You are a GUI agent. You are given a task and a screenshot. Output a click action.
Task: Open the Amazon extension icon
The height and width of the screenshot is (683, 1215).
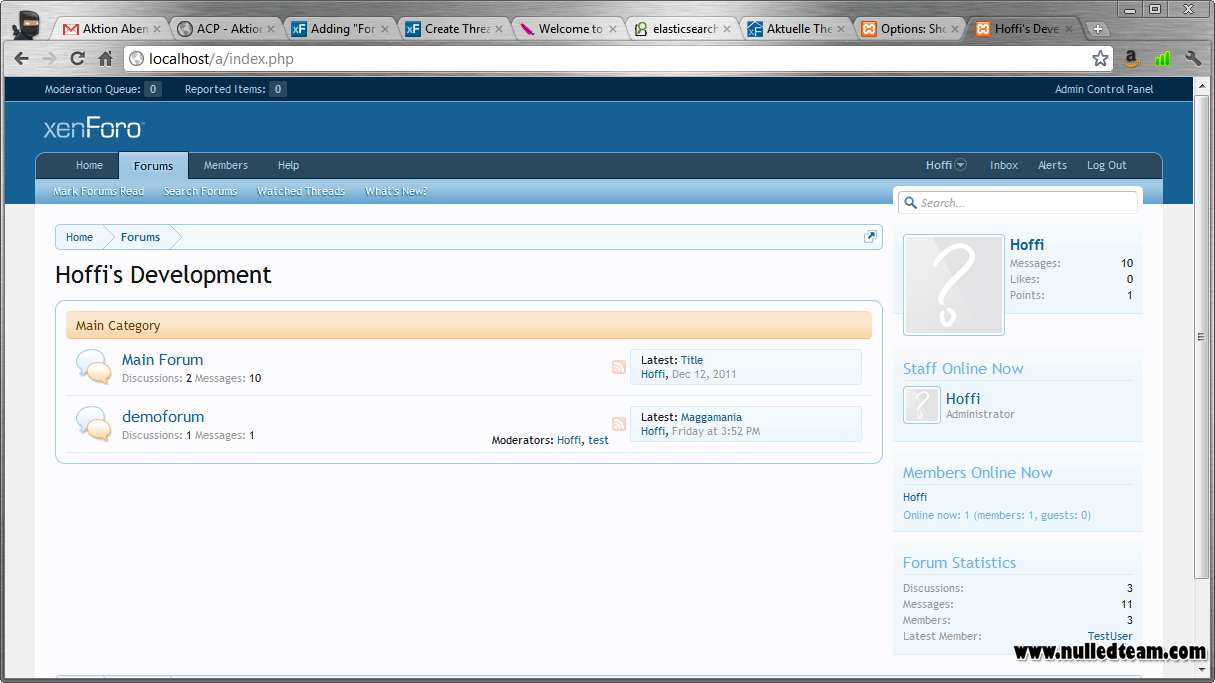(x=1131, y=59)
